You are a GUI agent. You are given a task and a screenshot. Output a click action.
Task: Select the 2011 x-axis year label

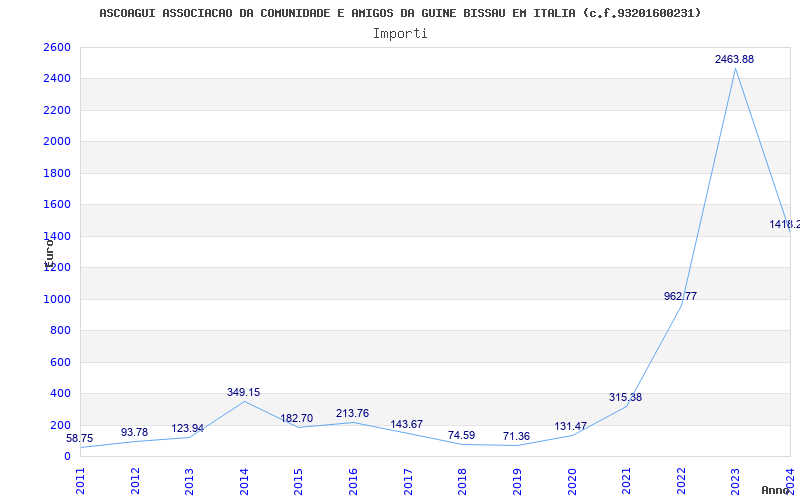click(x=81, y=480)
